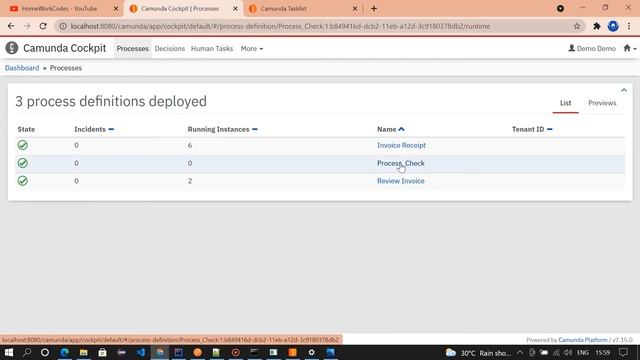Click the running instances value 6
The width and height of the screenshot is (640, 360).
coord(190,145)
